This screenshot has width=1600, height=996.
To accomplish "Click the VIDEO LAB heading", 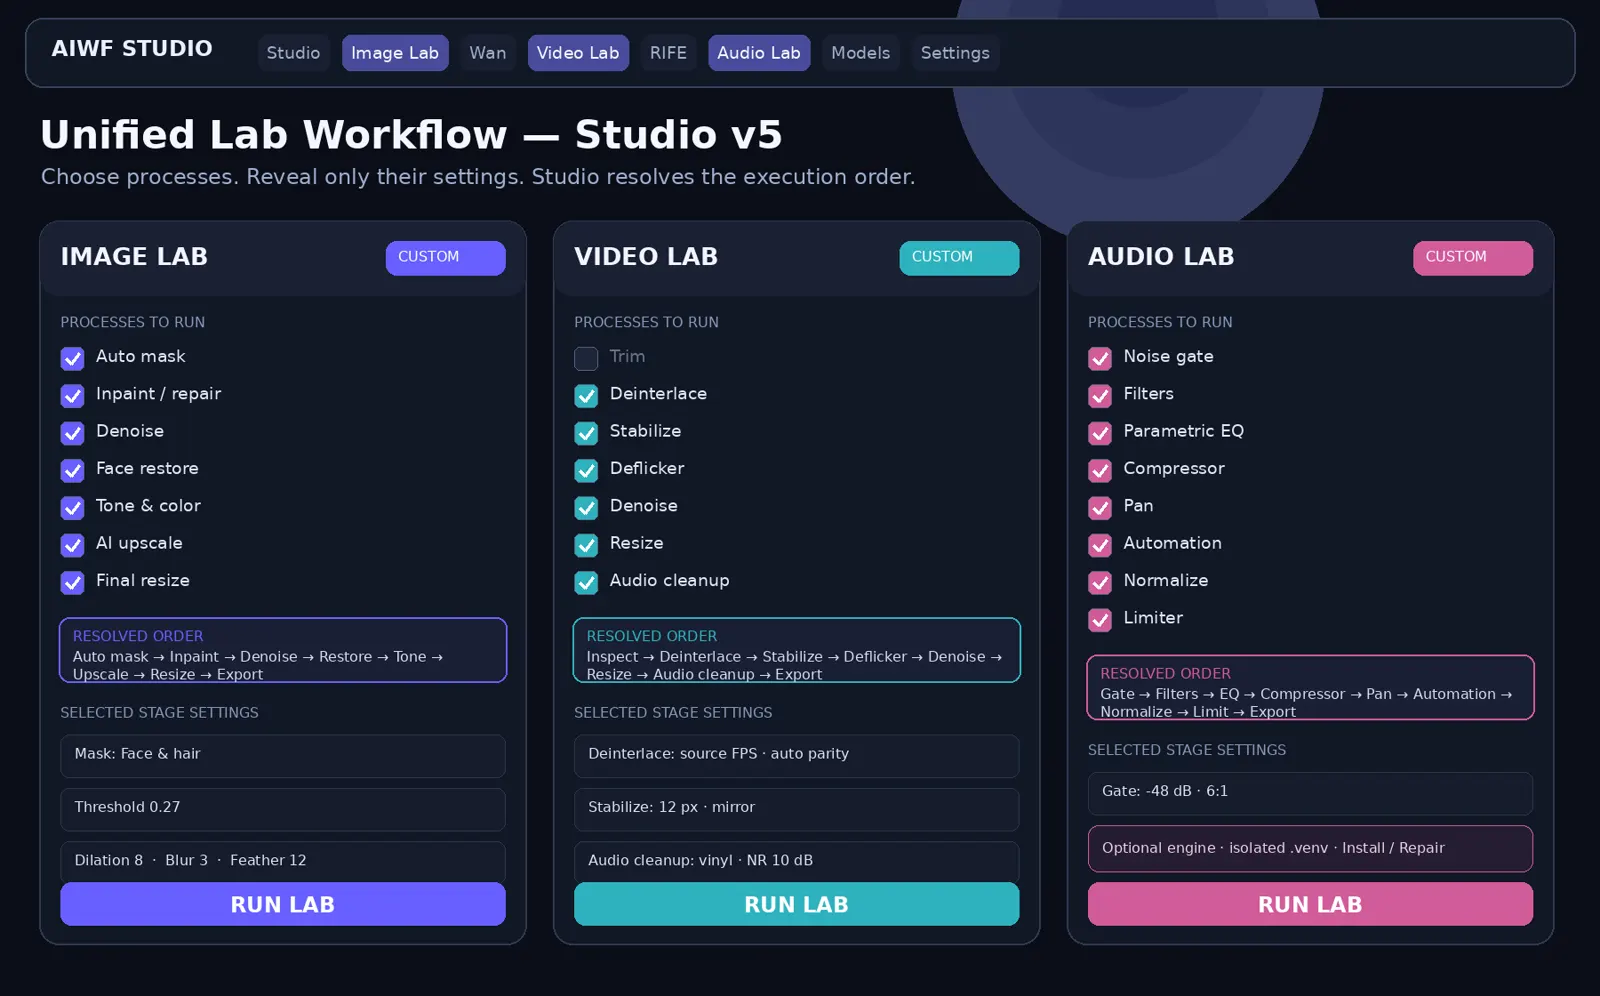I will [646, 257].
